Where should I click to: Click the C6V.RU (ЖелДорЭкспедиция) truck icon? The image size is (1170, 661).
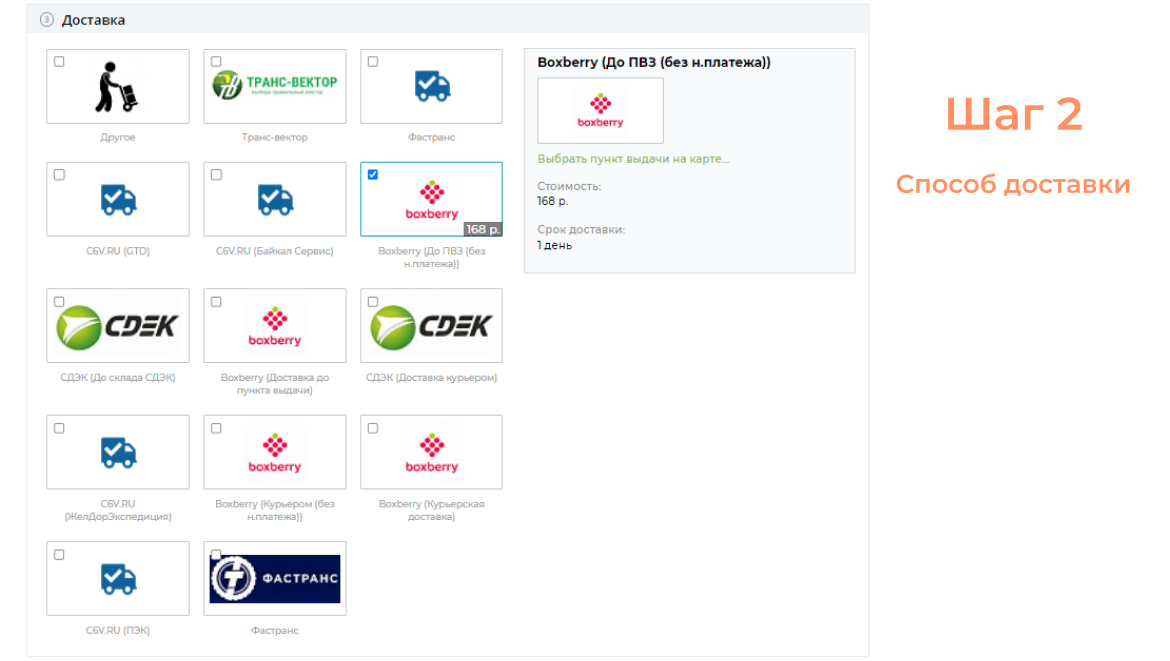[118, 453]
